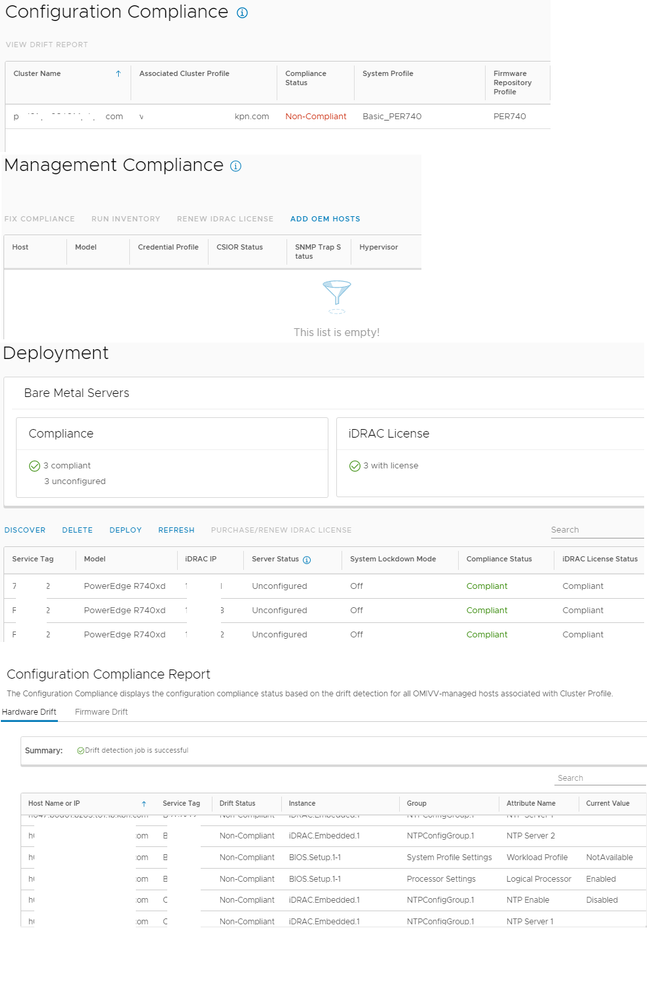Select the System Profile Settings group cell
Image resolution: width=647 pixels, height=999 pixels.
pos(450,858)
